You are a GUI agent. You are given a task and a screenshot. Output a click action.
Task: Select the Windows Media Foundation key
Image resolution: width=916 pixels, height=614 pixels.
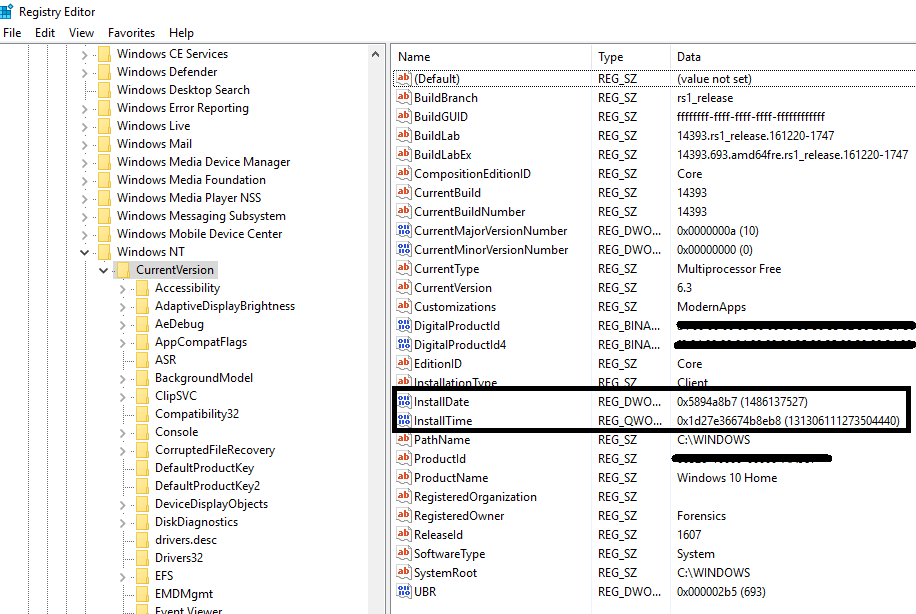pos(191,180)
